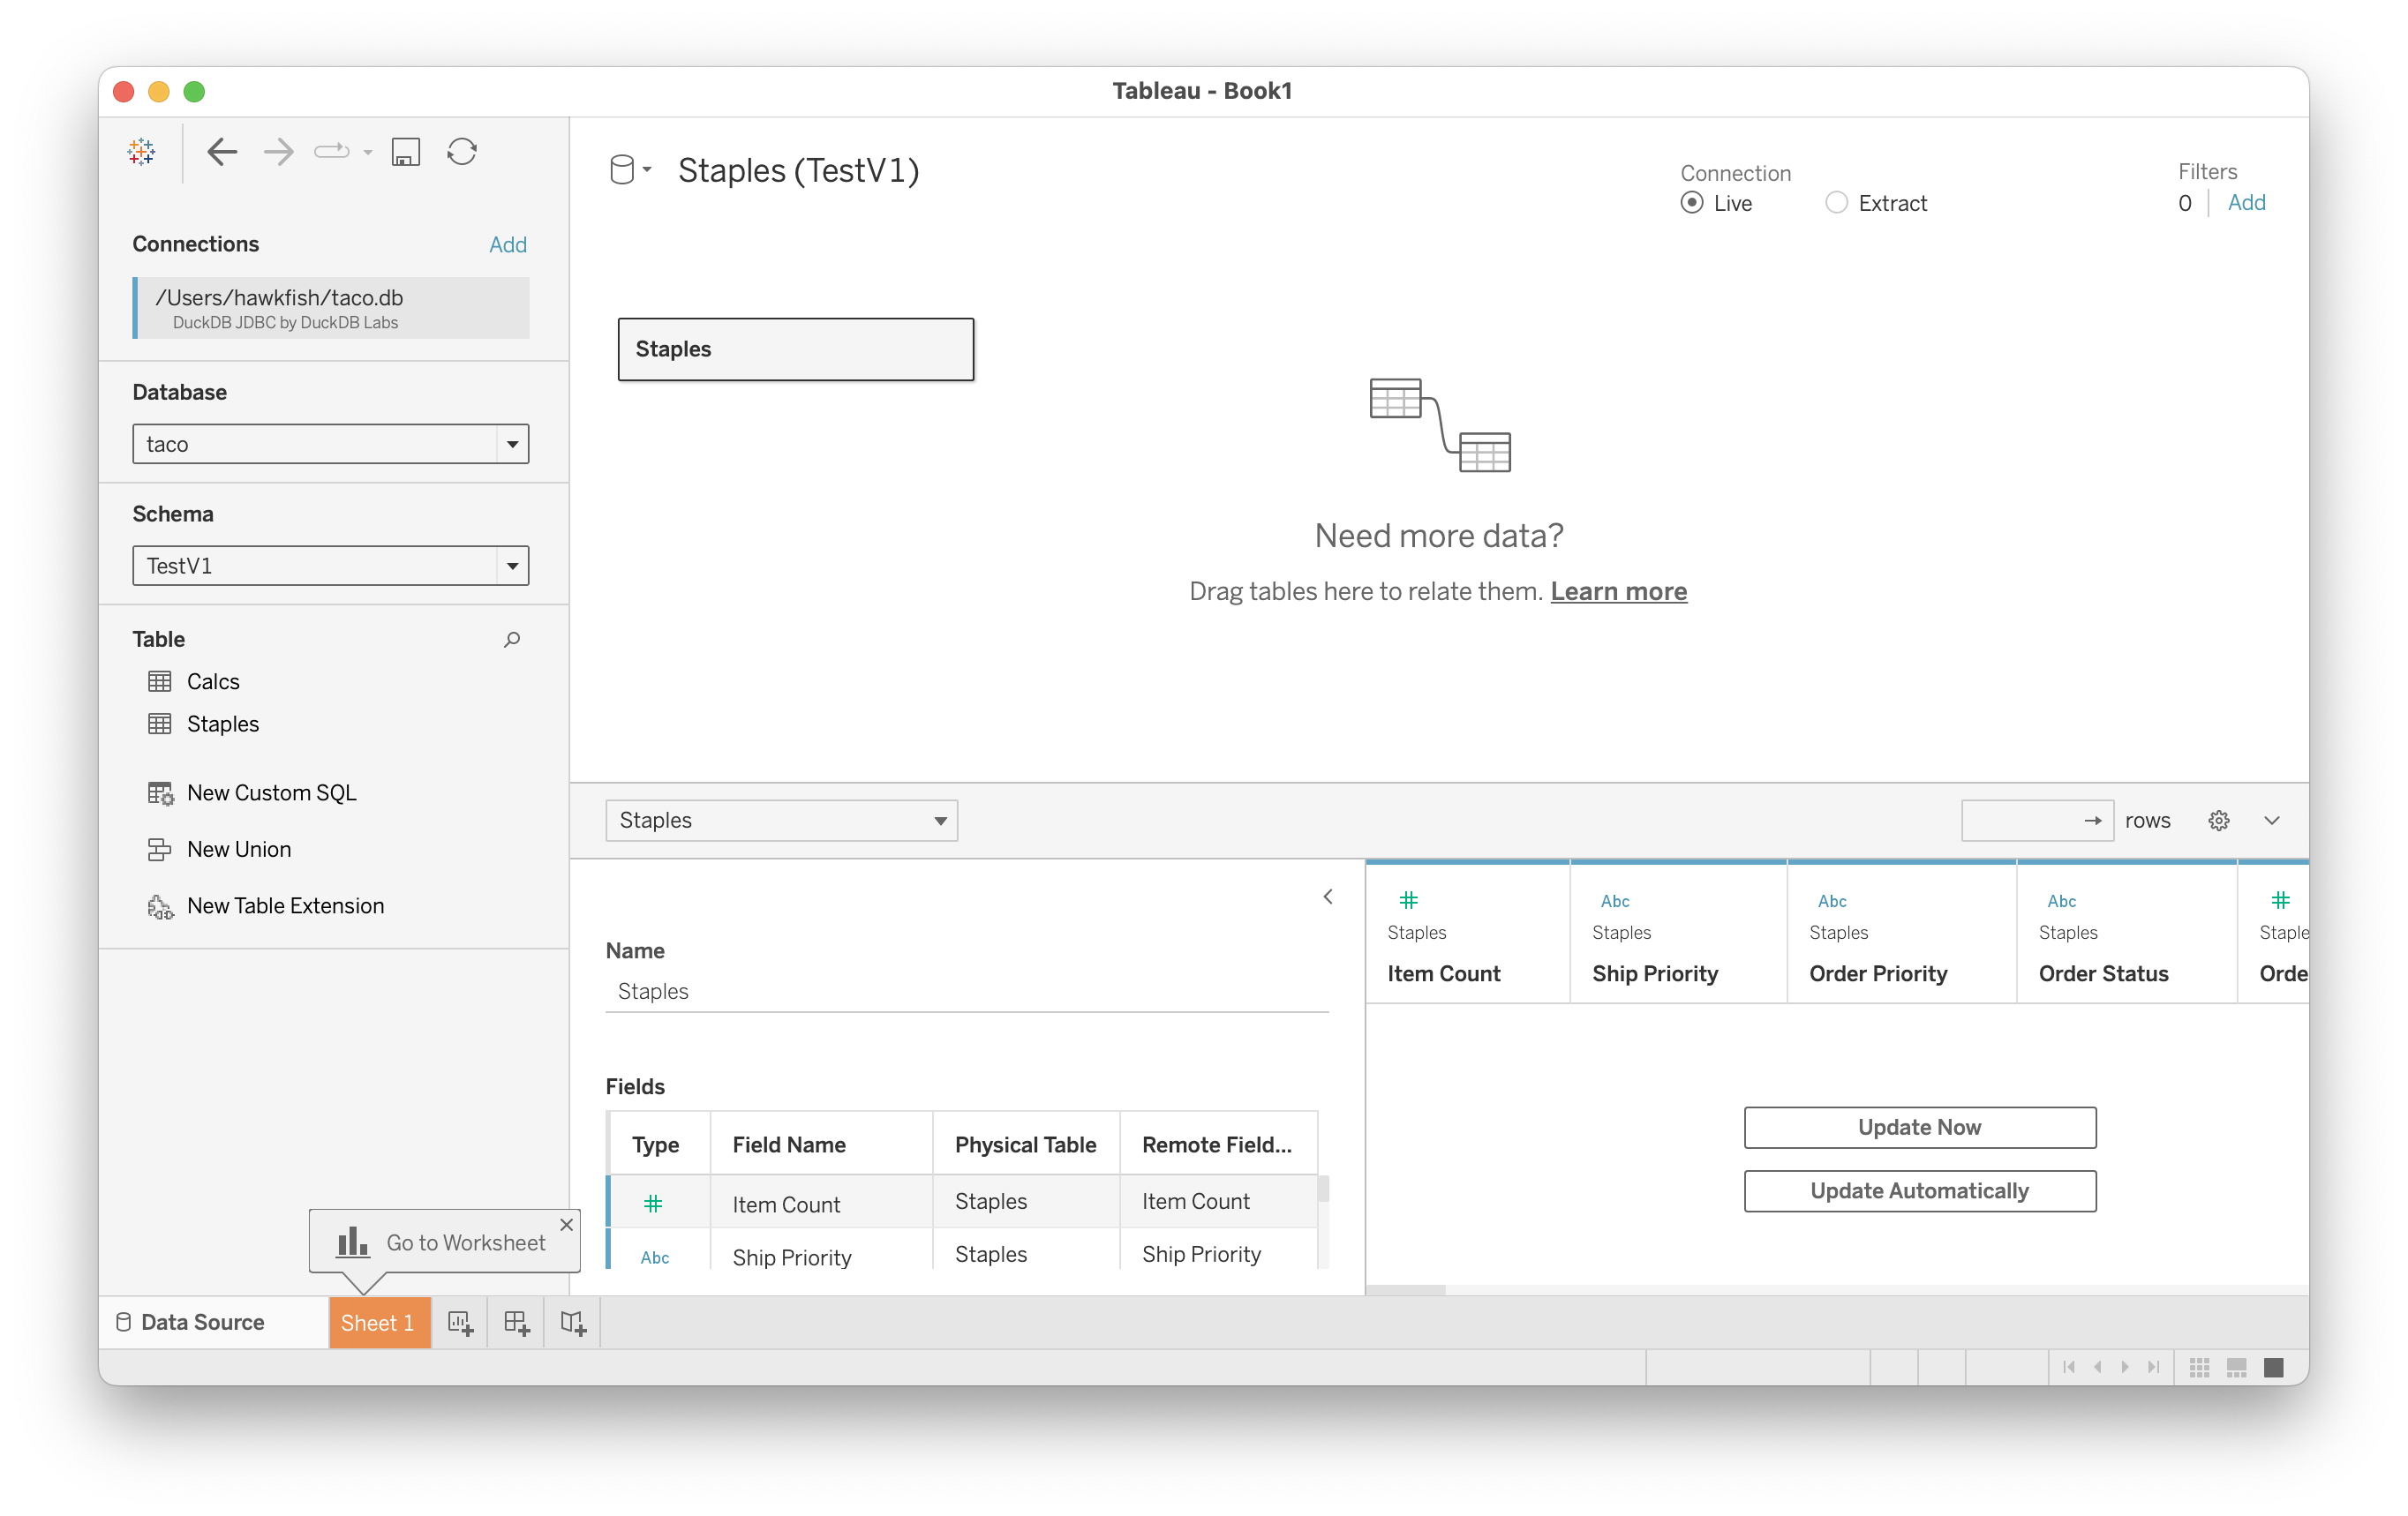This screenshot has height=1516, width=2408.
Task: Add a new dashboard with the tab icon
Action: pyautogui.click(x=516, y=1322)
